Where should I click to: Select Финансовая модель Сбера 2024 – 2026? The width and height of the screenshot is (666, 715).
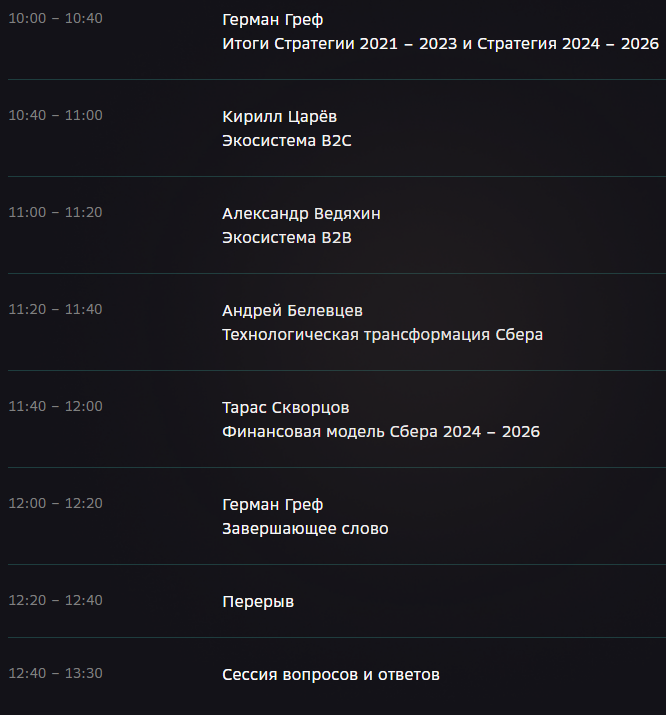coord(381,432)
